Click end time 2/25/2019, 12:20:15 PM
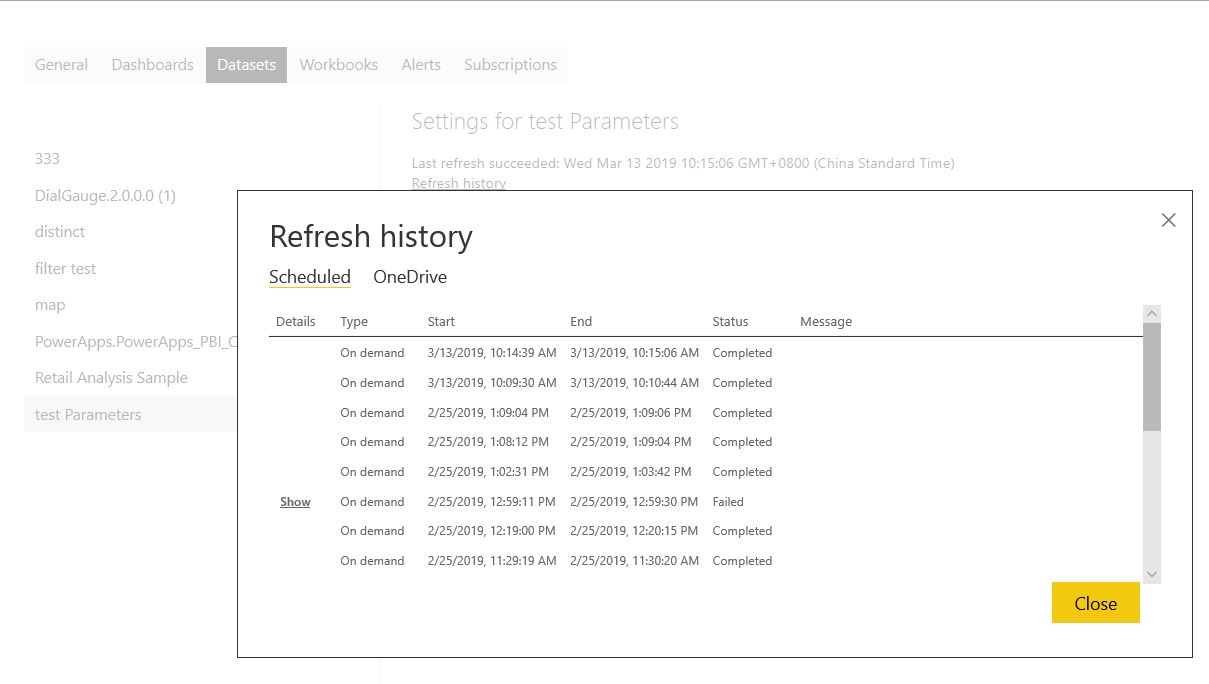 635,531
